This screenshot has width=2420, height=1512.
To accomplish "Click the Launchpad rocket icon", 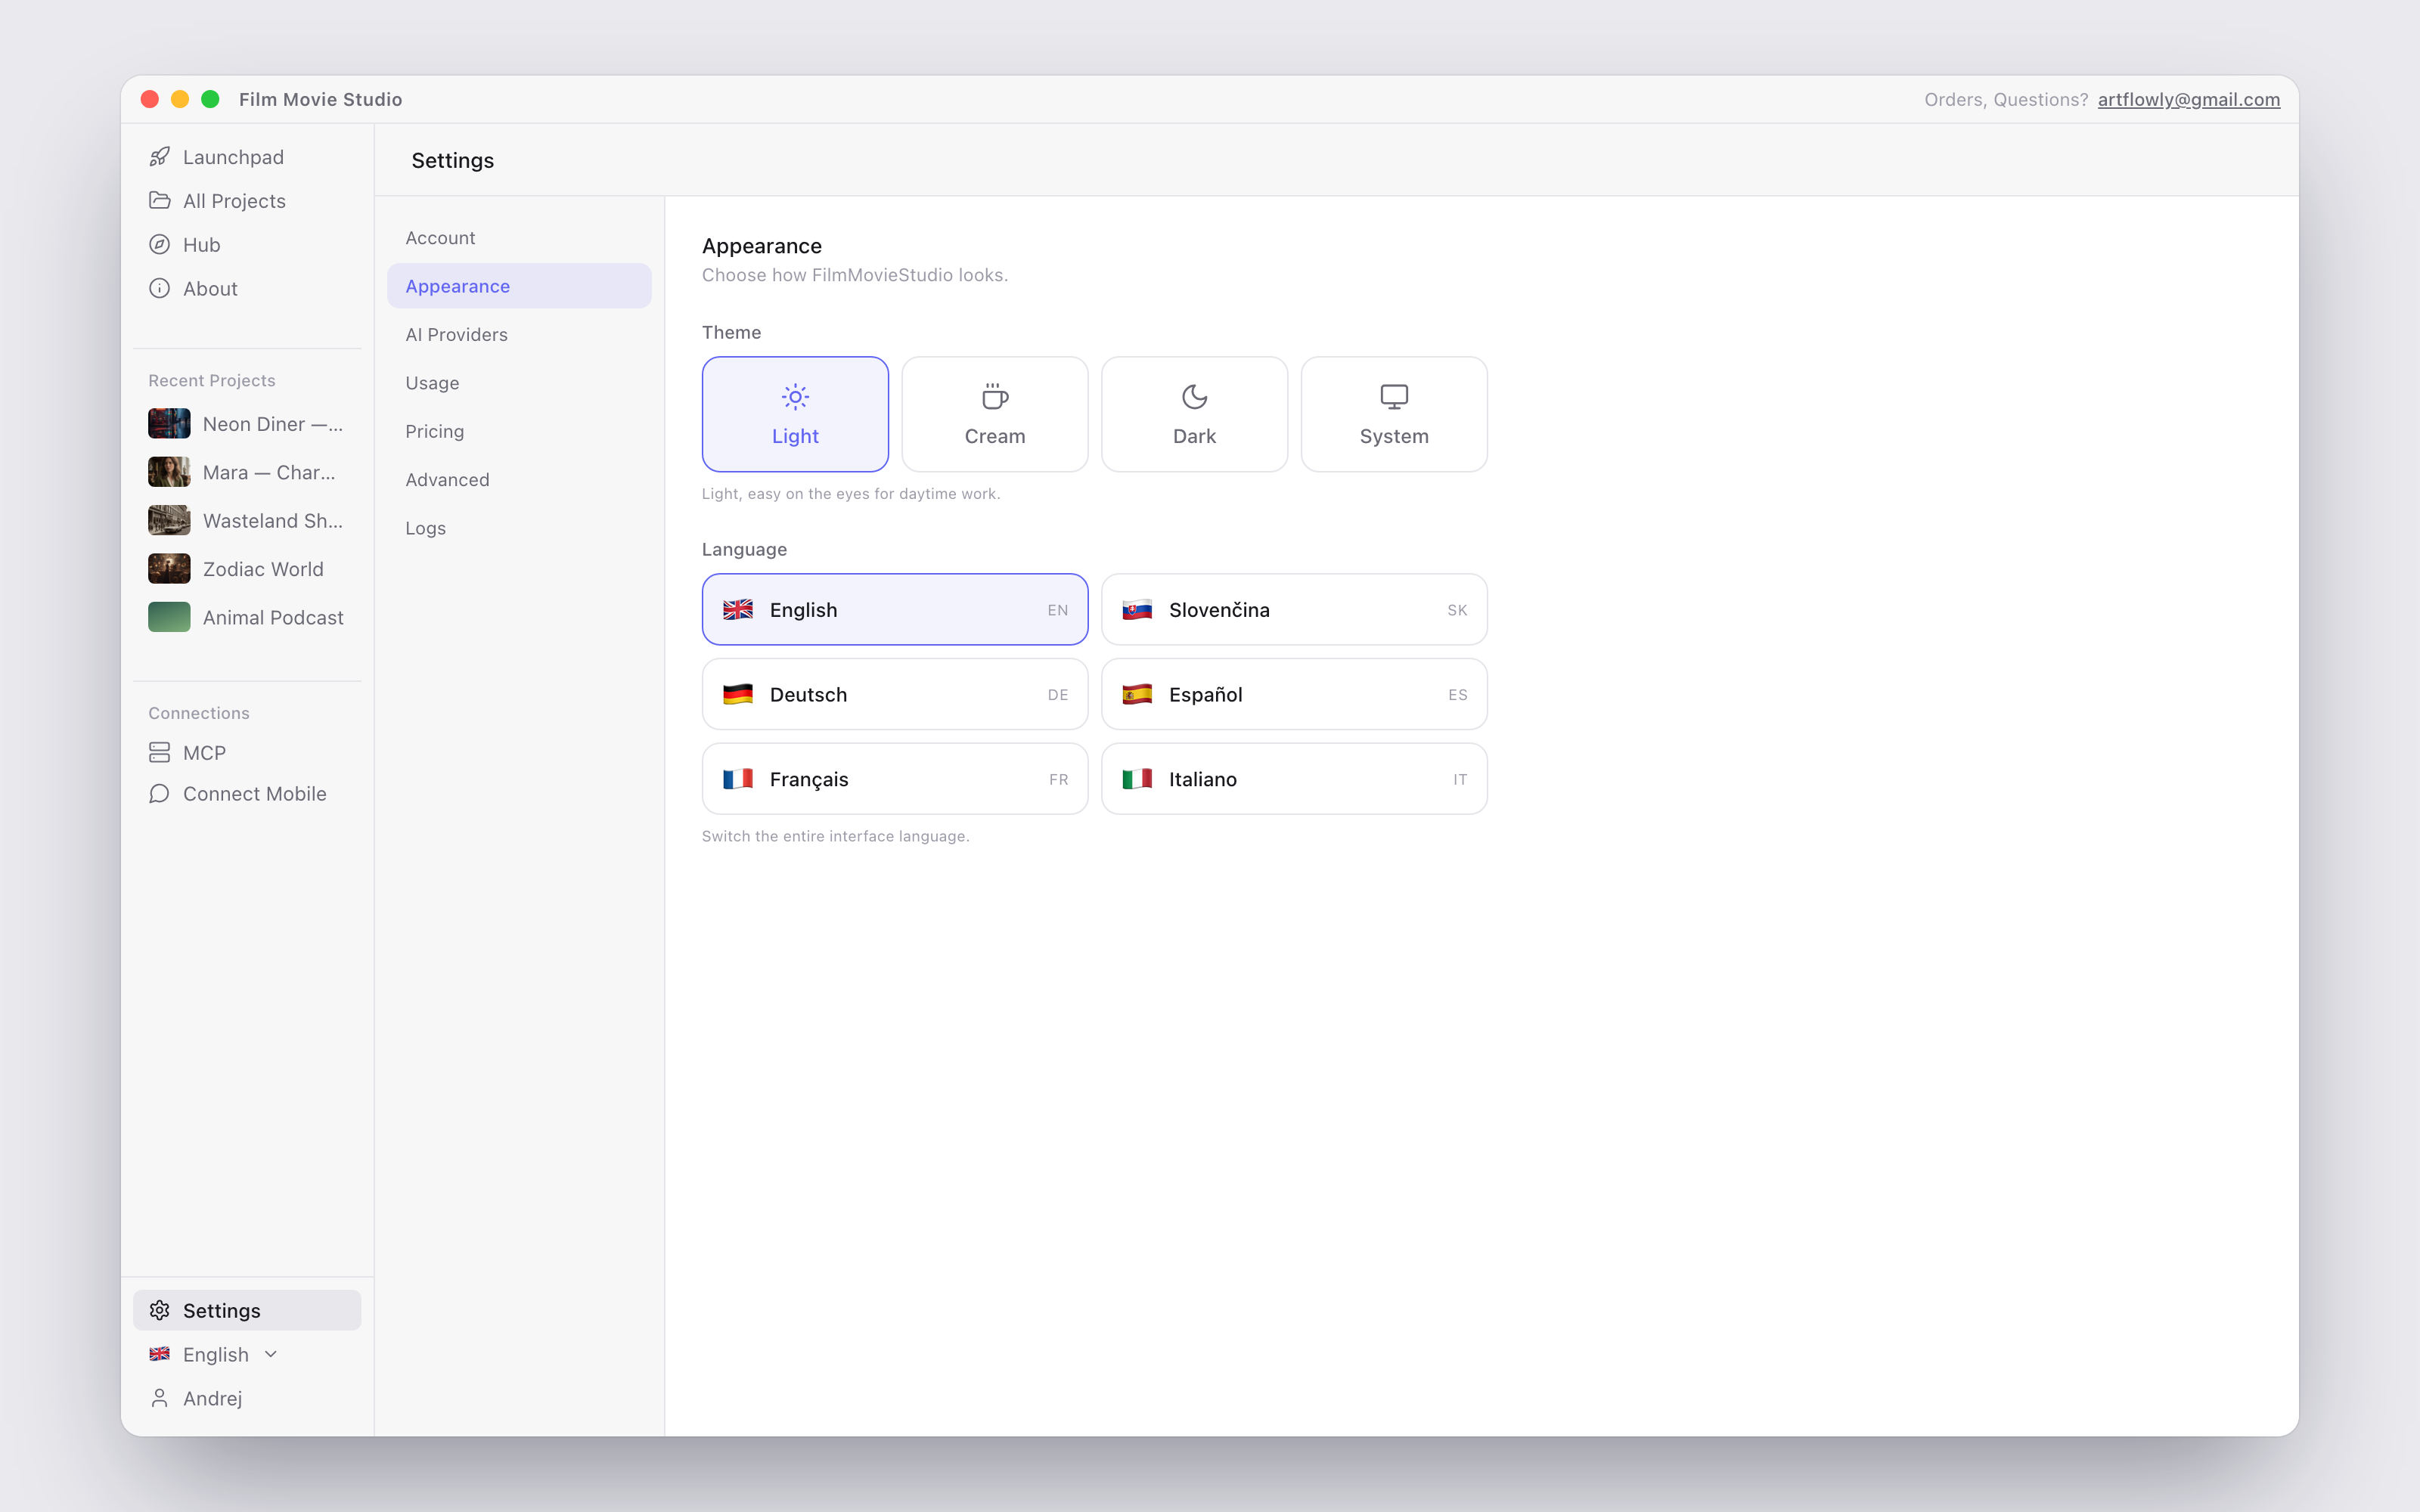I will click(159, 157).
